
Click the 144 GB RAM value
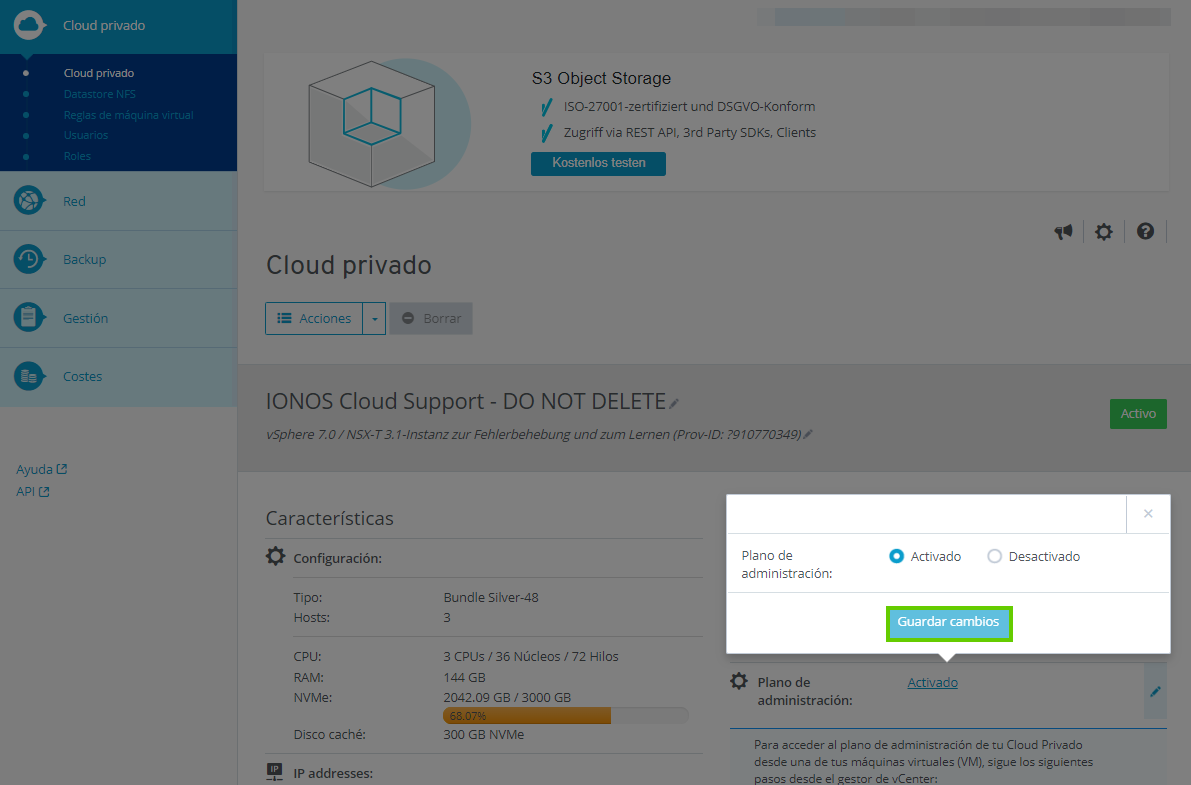(464, 677)
